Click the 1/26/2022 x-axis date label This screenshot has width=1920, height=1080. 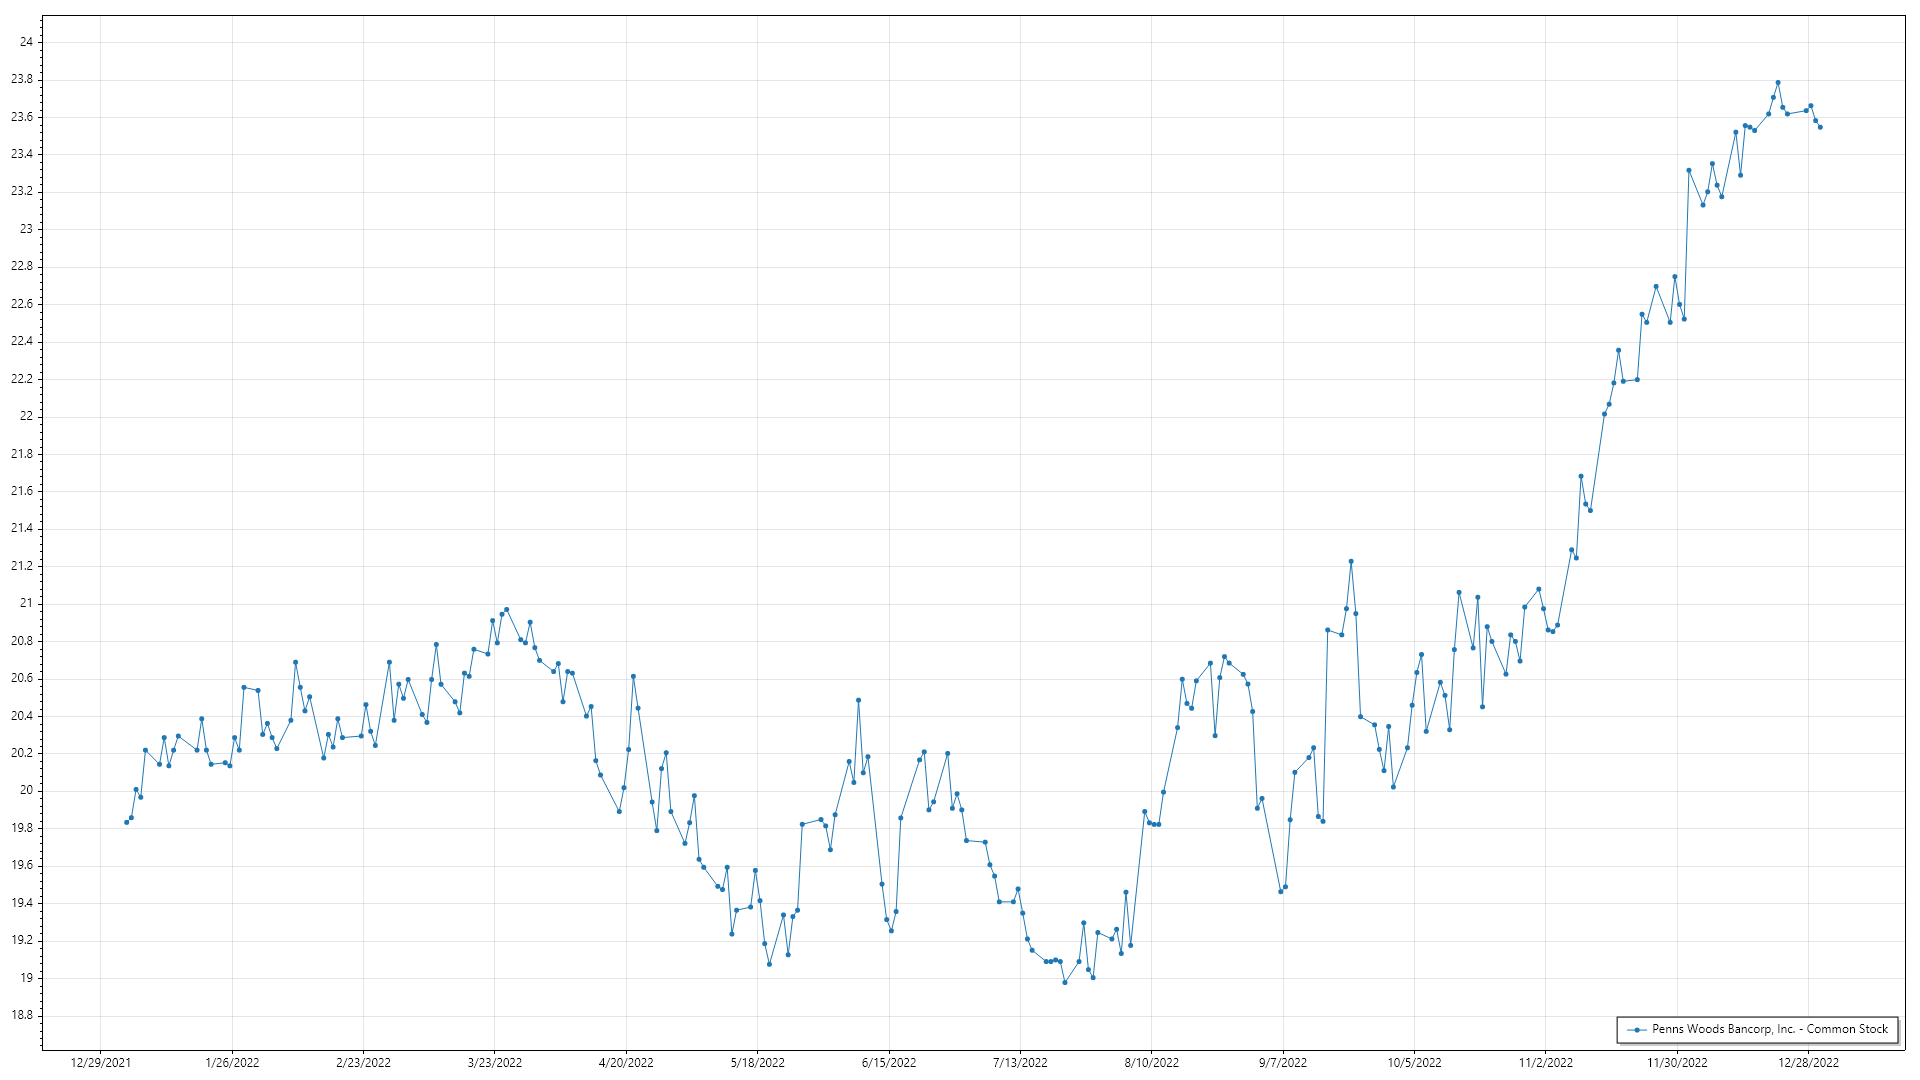click(x=232, y=1063)
